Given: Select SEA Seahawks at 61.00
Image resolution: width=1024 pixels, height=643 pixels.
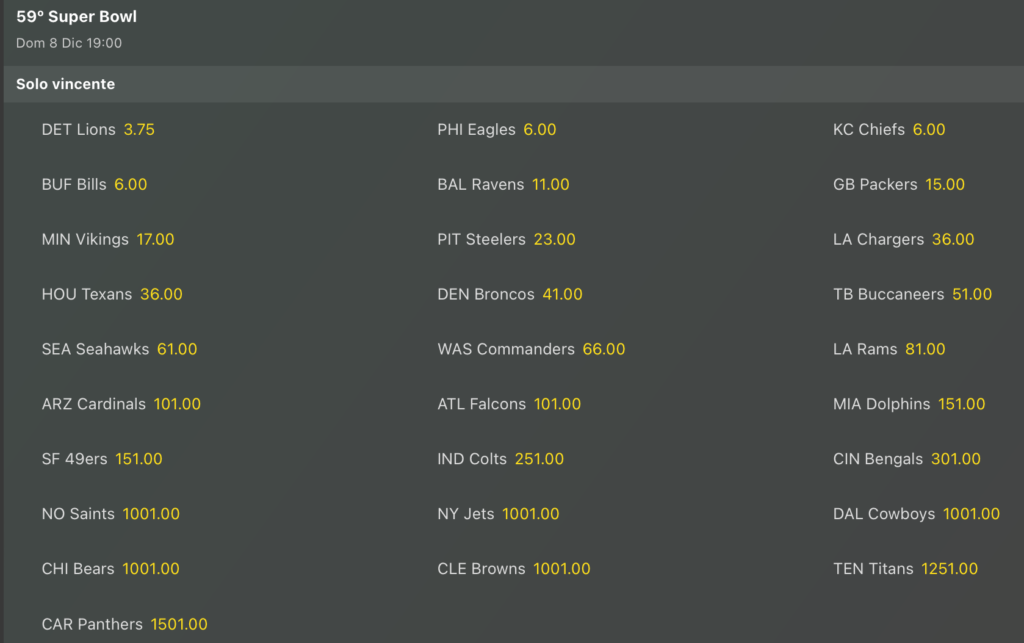Looking at the screenshot, I should pos(177,350).
